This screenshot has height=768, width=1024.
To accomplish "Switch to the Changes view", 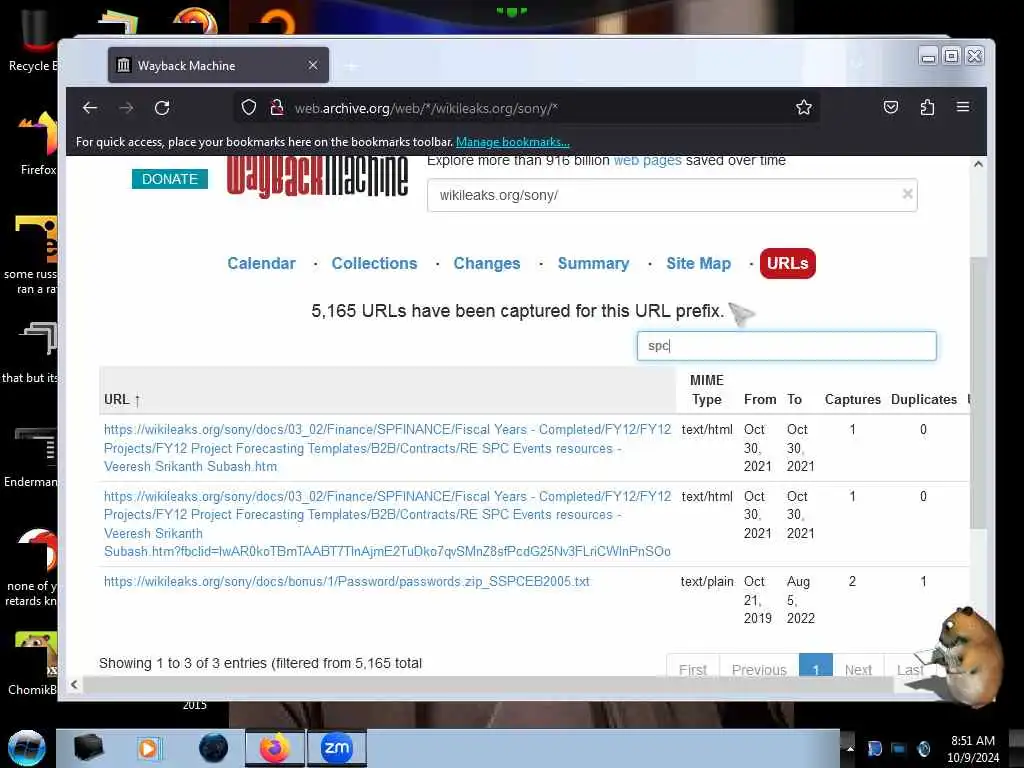I will tap(487, 263).
